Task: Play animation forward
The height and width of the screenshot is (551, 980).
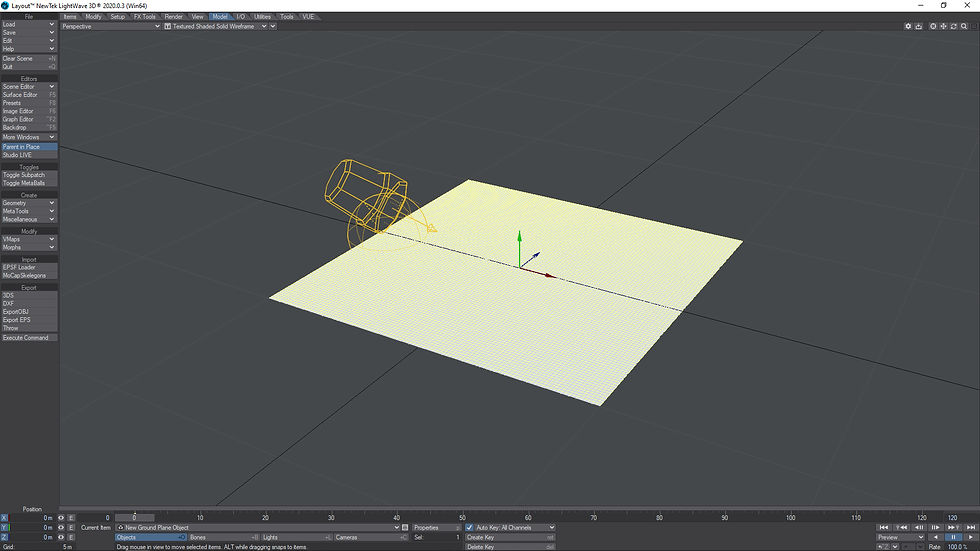Action: click(971, 537)
